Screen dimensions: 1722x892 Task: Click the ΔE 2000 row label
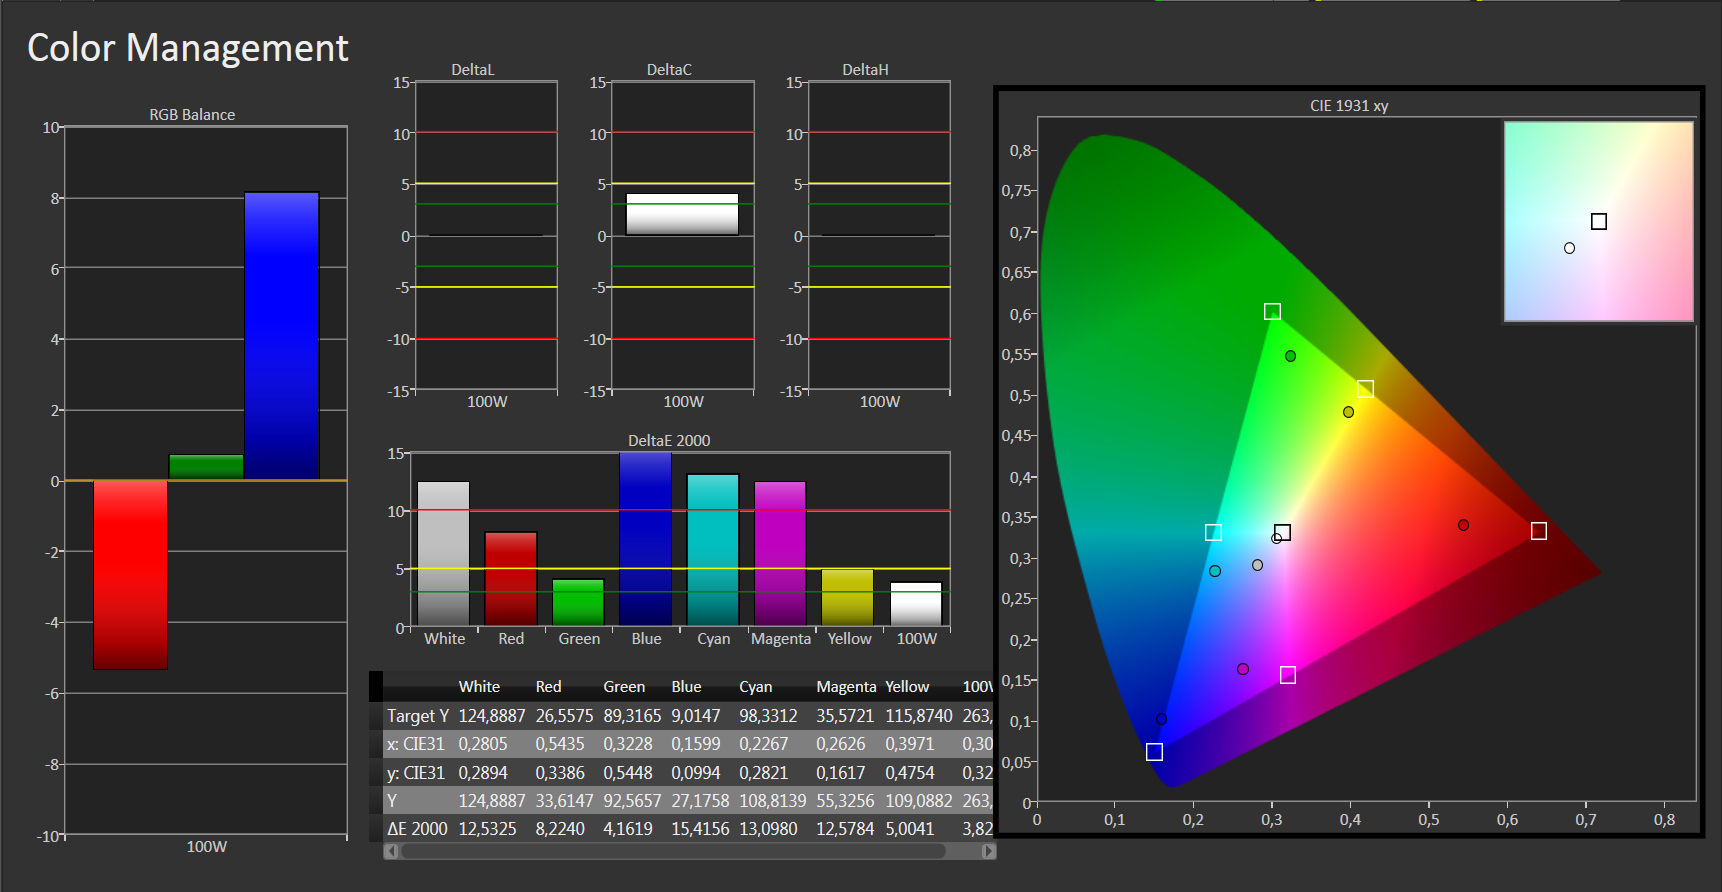pyautogui.click(x=417, y=829)
